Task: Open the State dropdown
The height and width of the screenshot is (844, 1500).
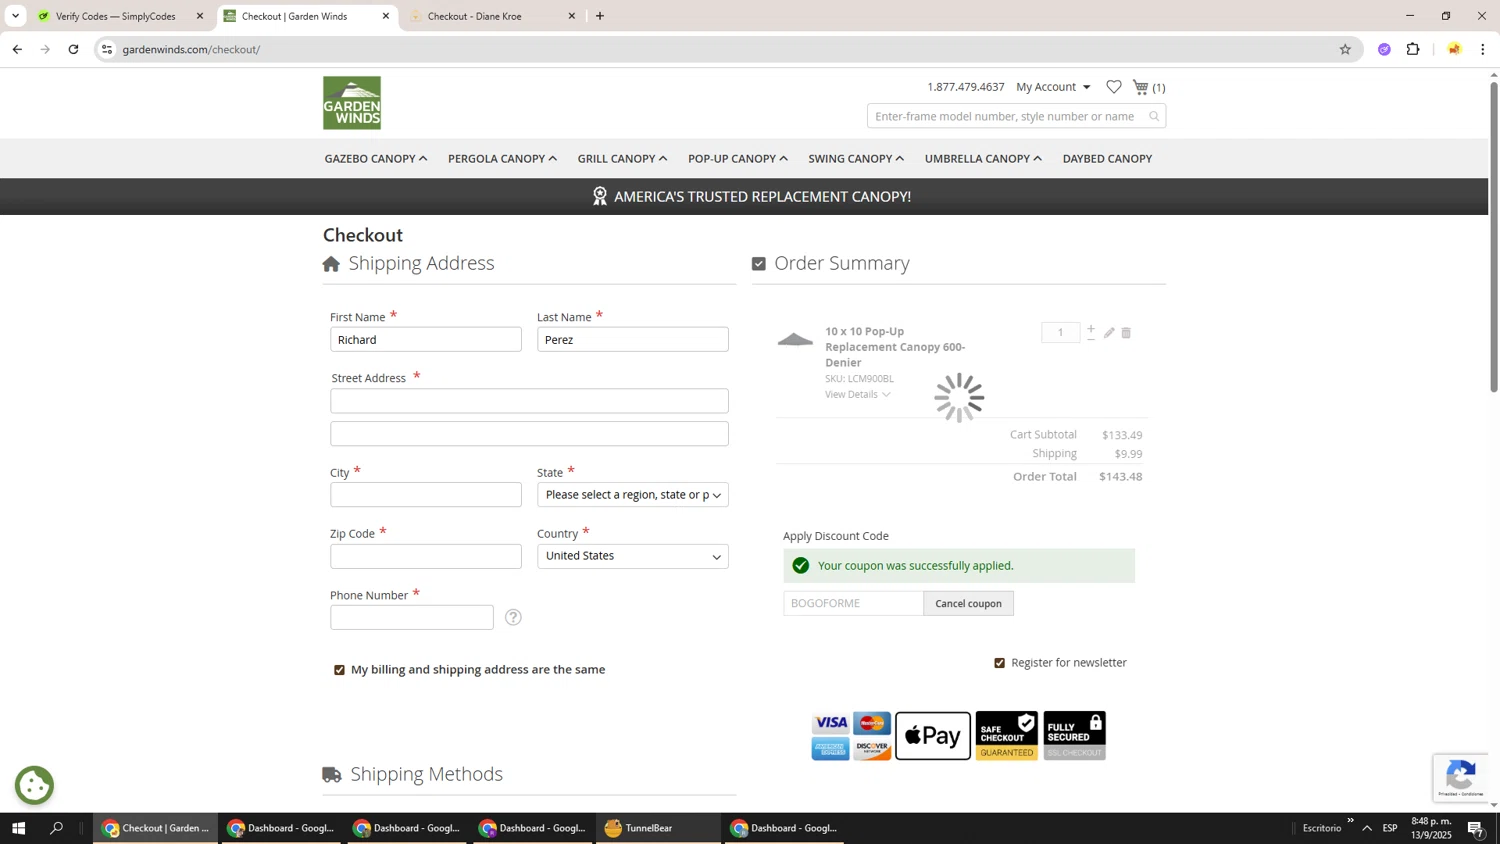Action: [x=632, y=495]
